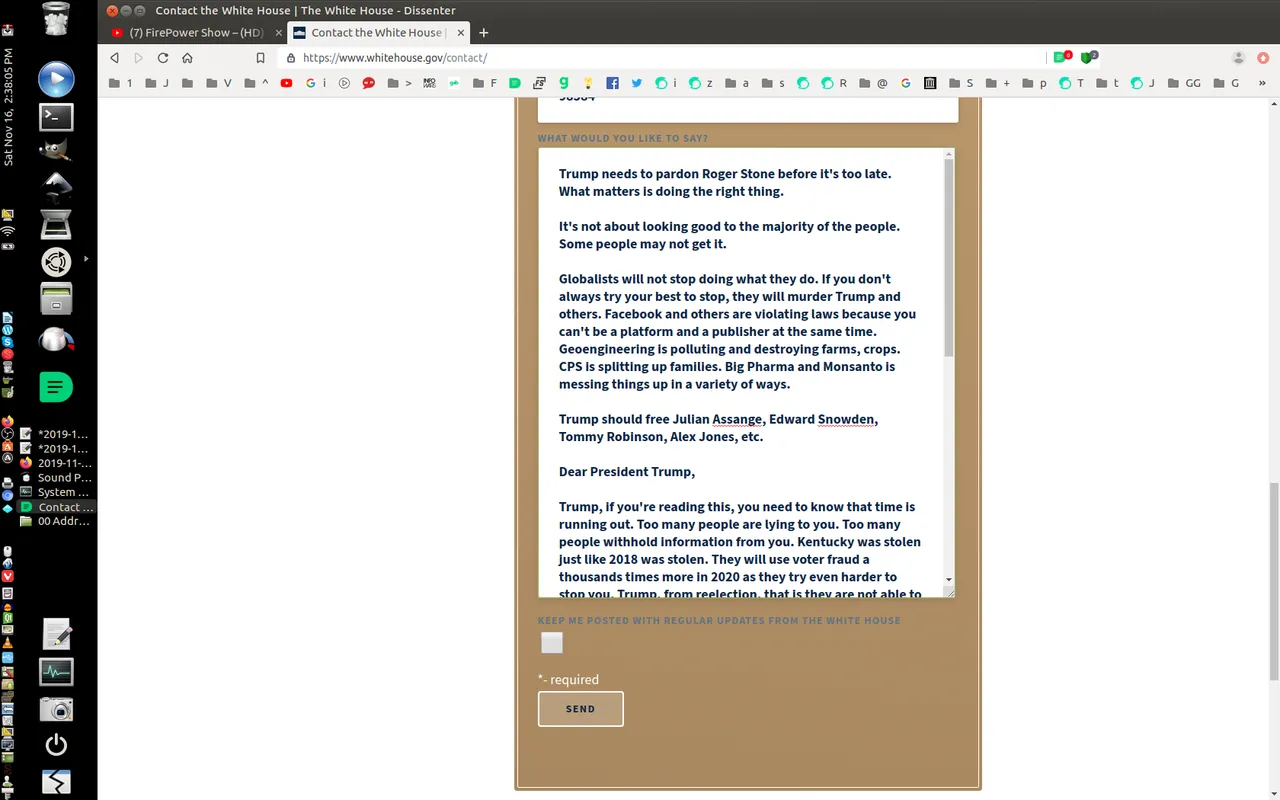The width and height of the screenshot is (1280, 800).
Task: Expand the dock arrow beside Ubuntu icon
Action: click(86, 259)
